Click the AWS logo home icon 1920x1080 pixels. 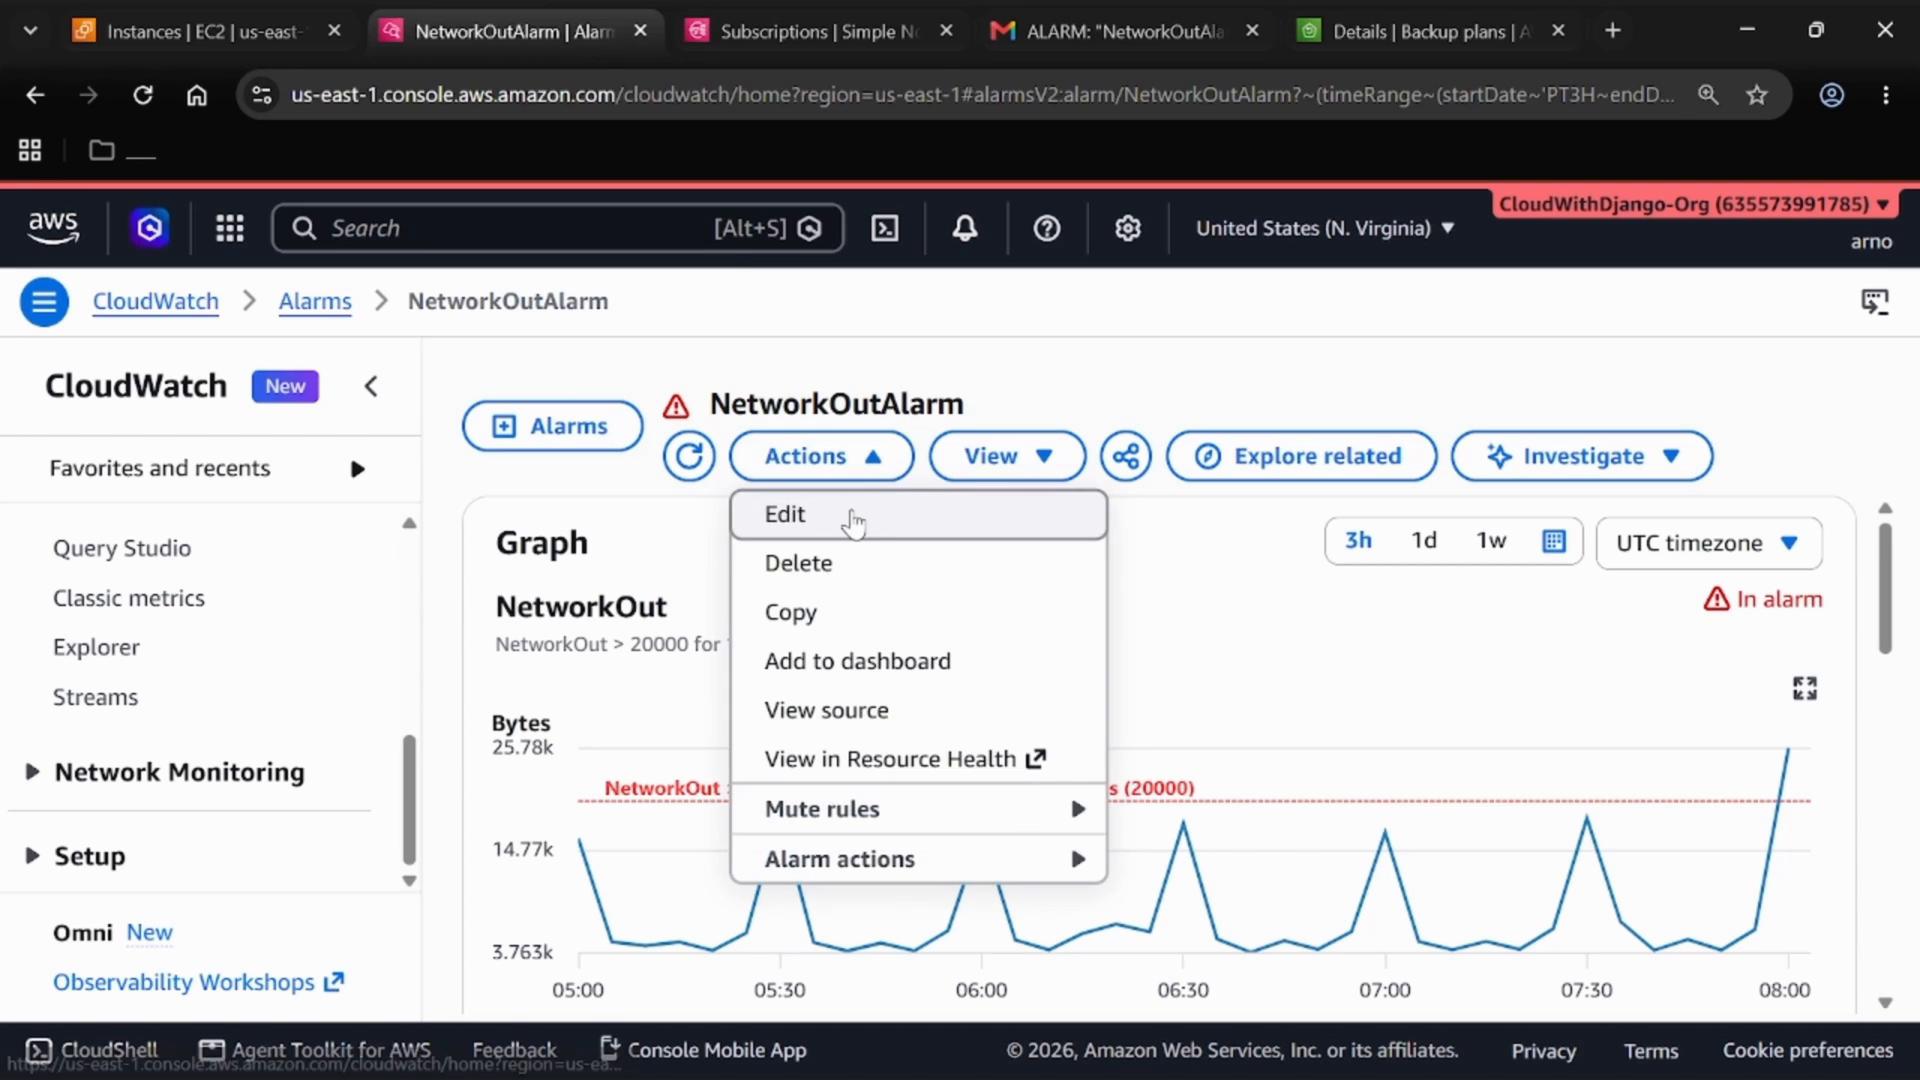pyautogui.click(x=53, y=228)
